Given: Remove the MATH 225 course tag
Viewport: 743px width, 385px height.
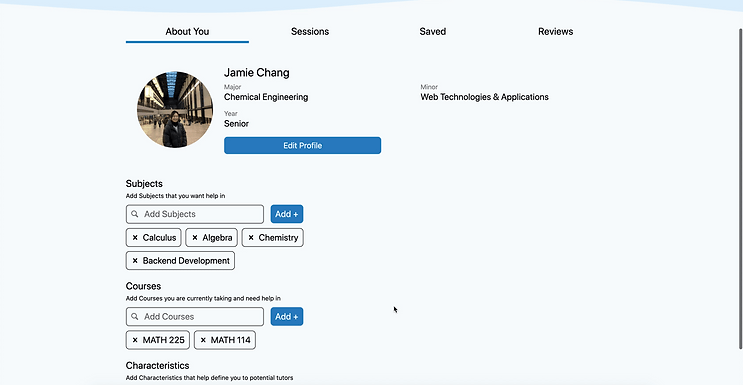Looking at the screenshot, I should 135,340.
